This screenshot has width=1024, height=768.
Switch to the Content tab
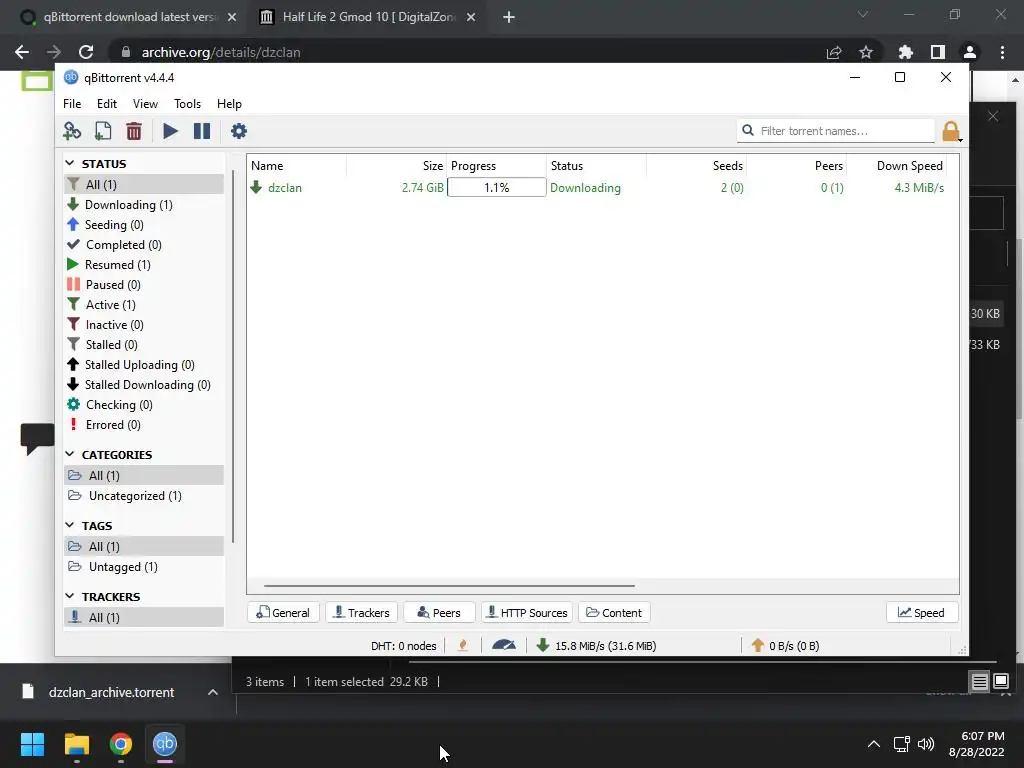point(614,613)
